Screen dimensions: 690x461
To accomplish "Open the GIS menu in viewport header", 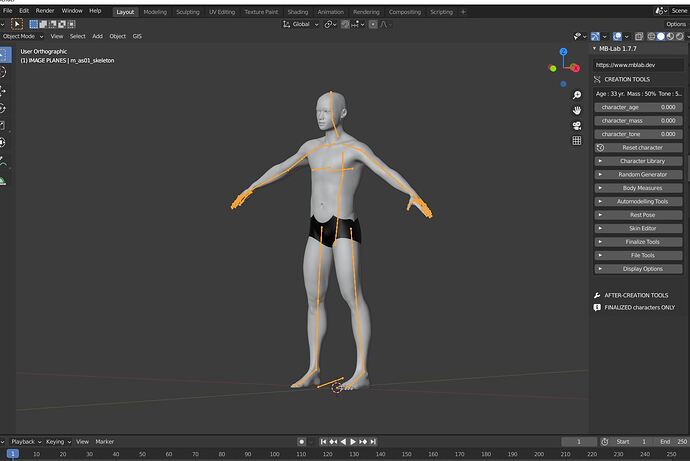I will (137, 36).
